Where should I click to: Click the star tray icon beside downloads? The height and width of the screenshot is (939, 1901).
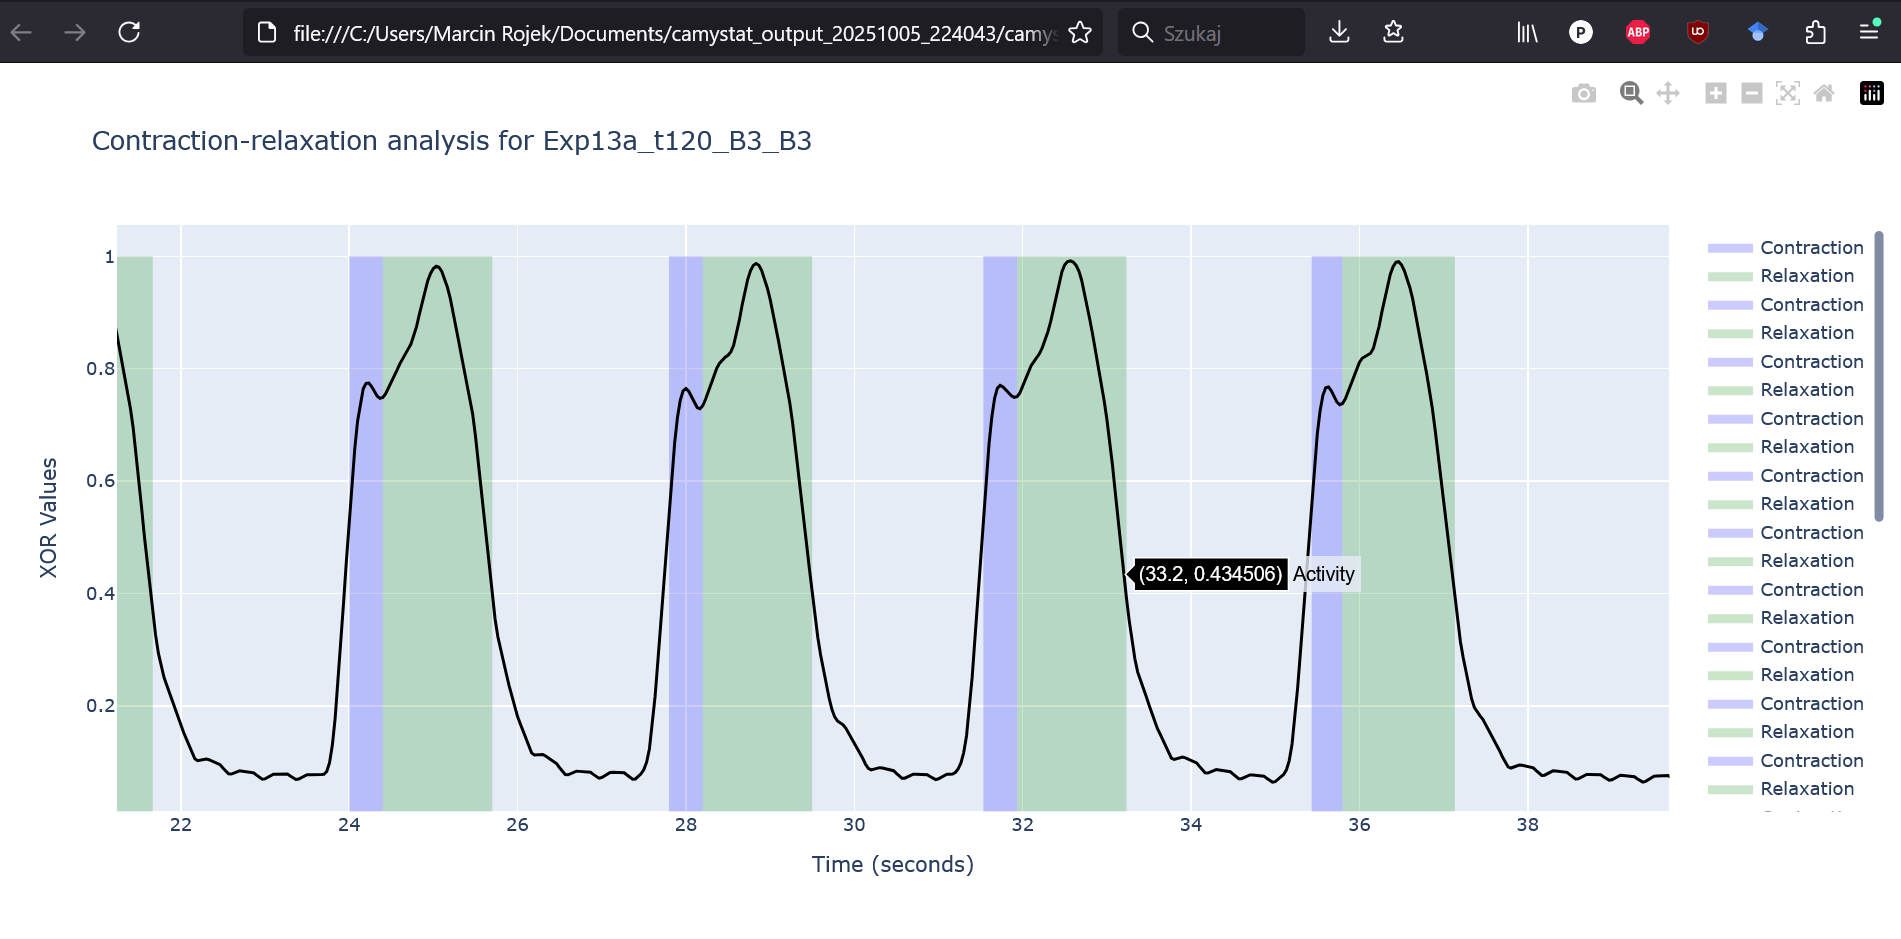click(x=1393, y=33)
